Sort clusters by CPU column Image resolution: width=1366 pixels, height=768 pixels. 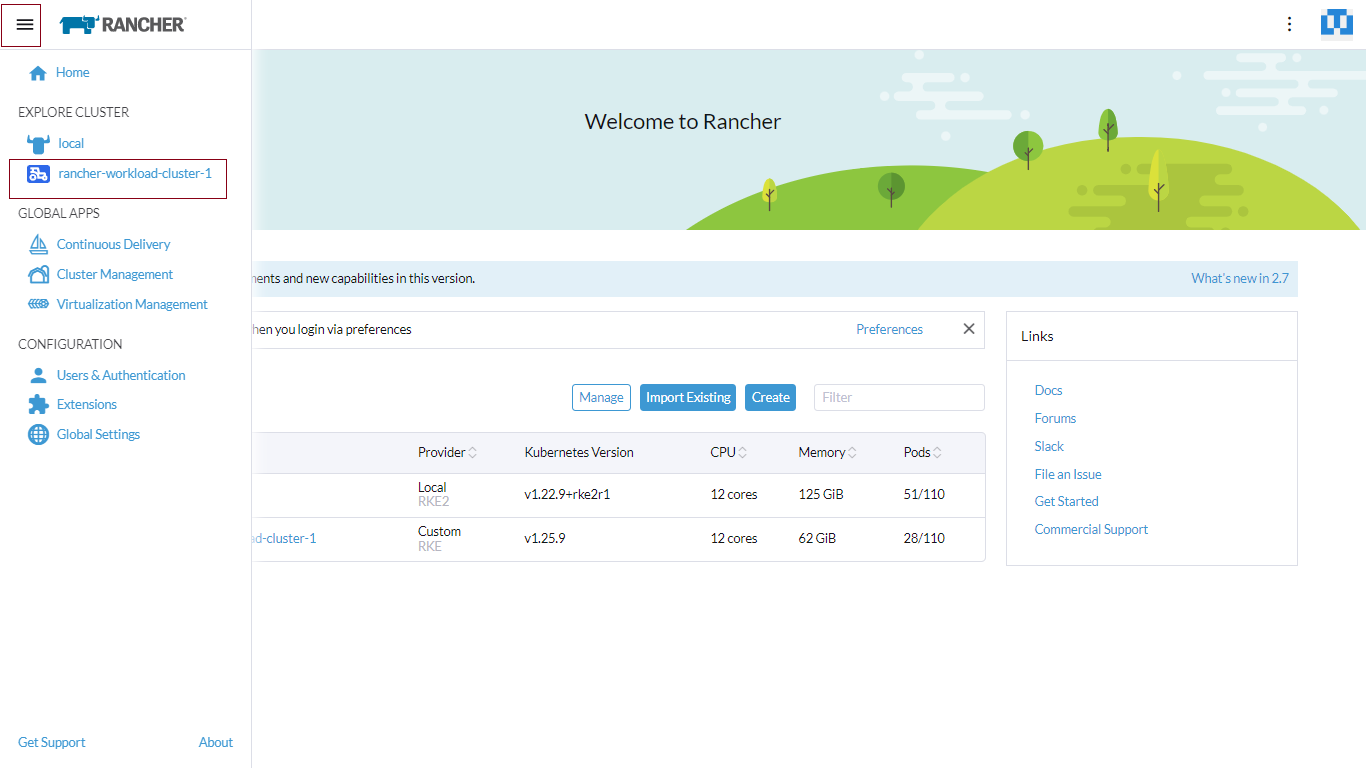point(743,453)
